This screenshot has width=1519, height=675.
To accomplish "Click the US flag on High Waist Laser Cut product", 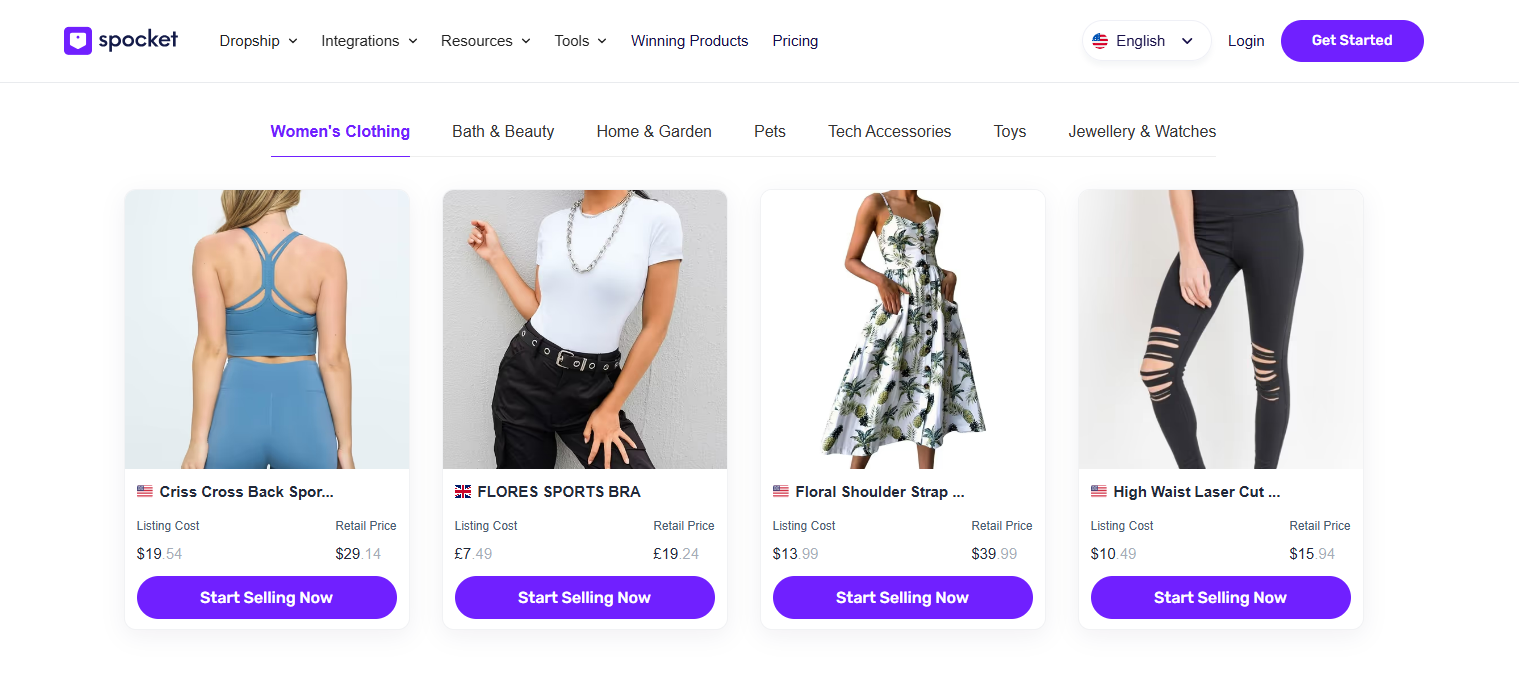I will pos(1097,491).
